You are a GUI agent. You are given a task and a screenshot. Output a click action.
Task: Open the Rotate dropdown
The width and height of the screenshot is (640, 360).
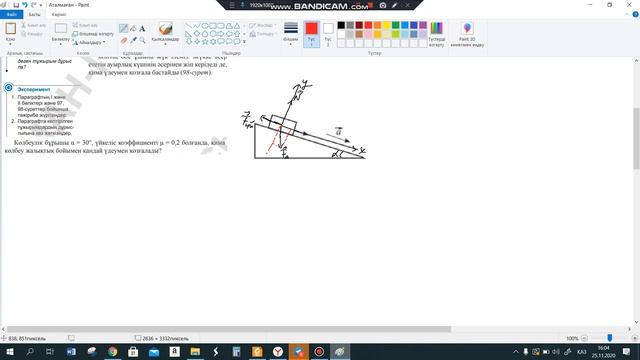pos(89,42)
